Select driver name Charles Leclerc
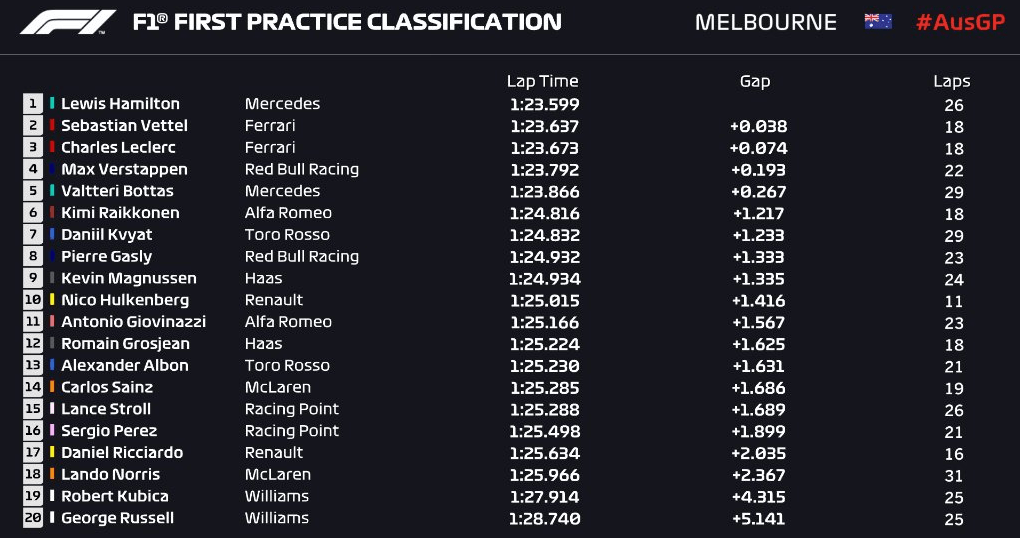Image resolution: width=1020 pixels, height=538 pixels. tap(118, 147)
